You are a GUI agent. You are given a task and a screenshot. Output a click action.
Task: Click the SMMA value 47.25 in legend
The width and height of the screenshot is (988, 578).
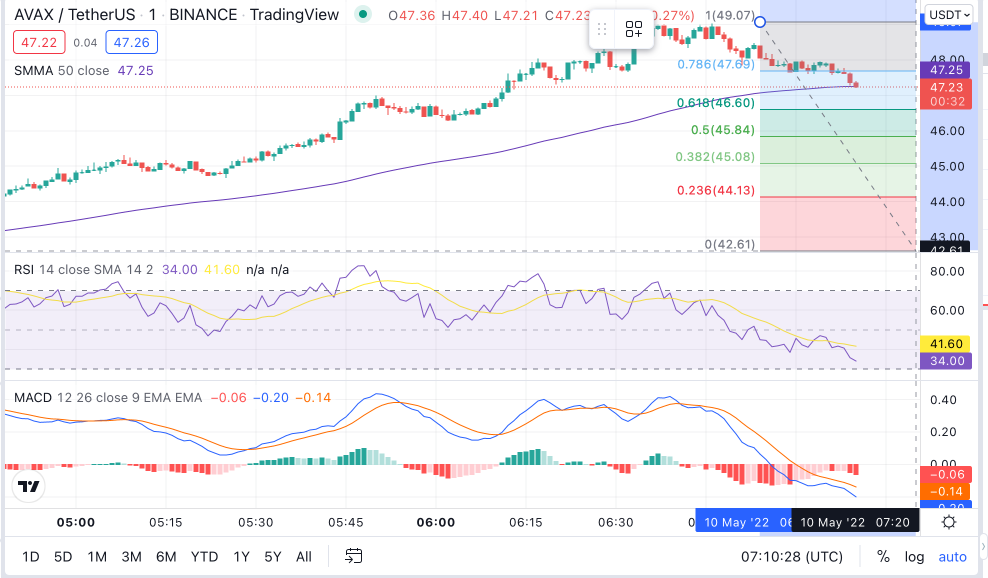[x=135, y=71]
